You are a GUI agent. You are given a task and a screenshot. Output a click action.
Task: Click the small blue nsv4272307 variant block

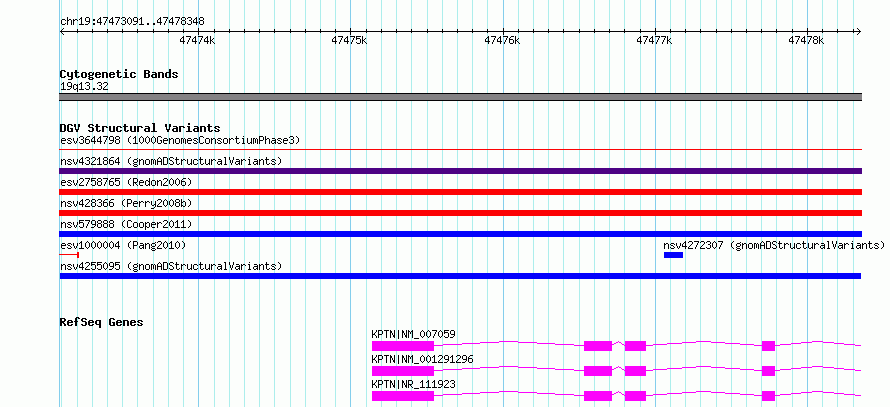(x=673, y=255)
